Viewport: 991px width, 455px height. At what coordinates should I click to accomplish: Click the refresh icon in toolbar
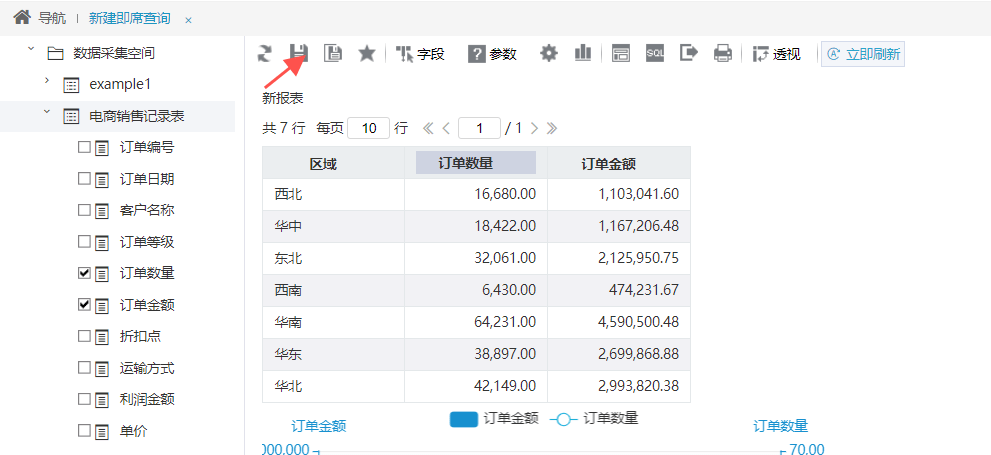click(264, 54)
